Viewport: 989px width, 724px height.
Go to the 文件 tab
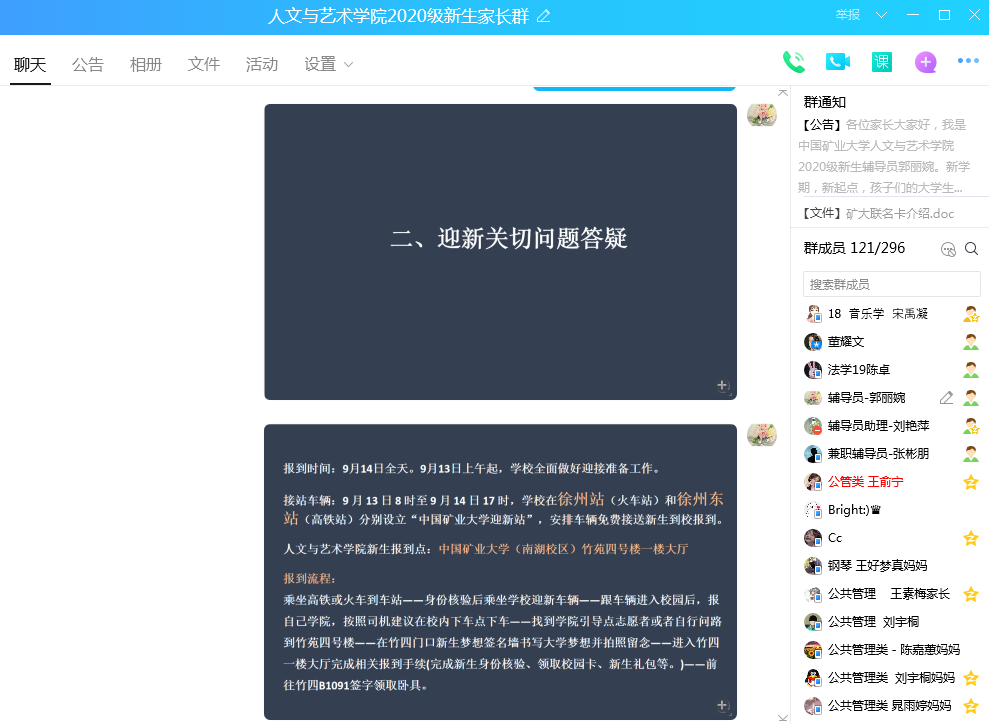point(204,64)
